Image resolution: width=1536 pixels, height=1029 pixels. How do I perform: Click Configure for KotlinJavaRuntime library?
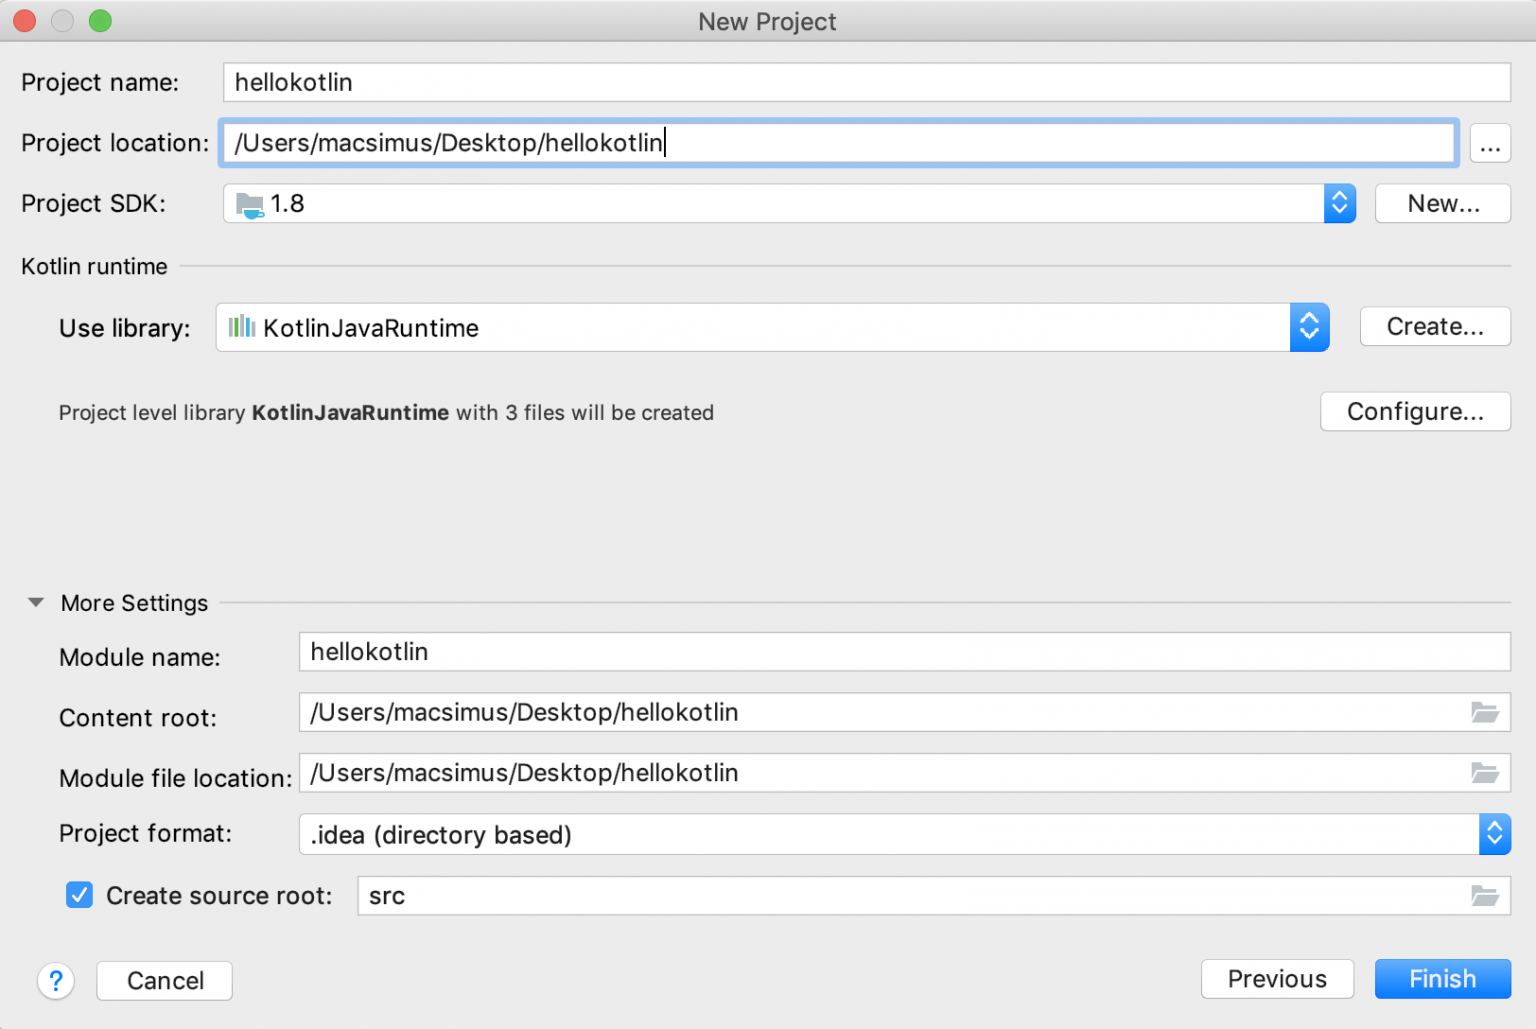1415,411
